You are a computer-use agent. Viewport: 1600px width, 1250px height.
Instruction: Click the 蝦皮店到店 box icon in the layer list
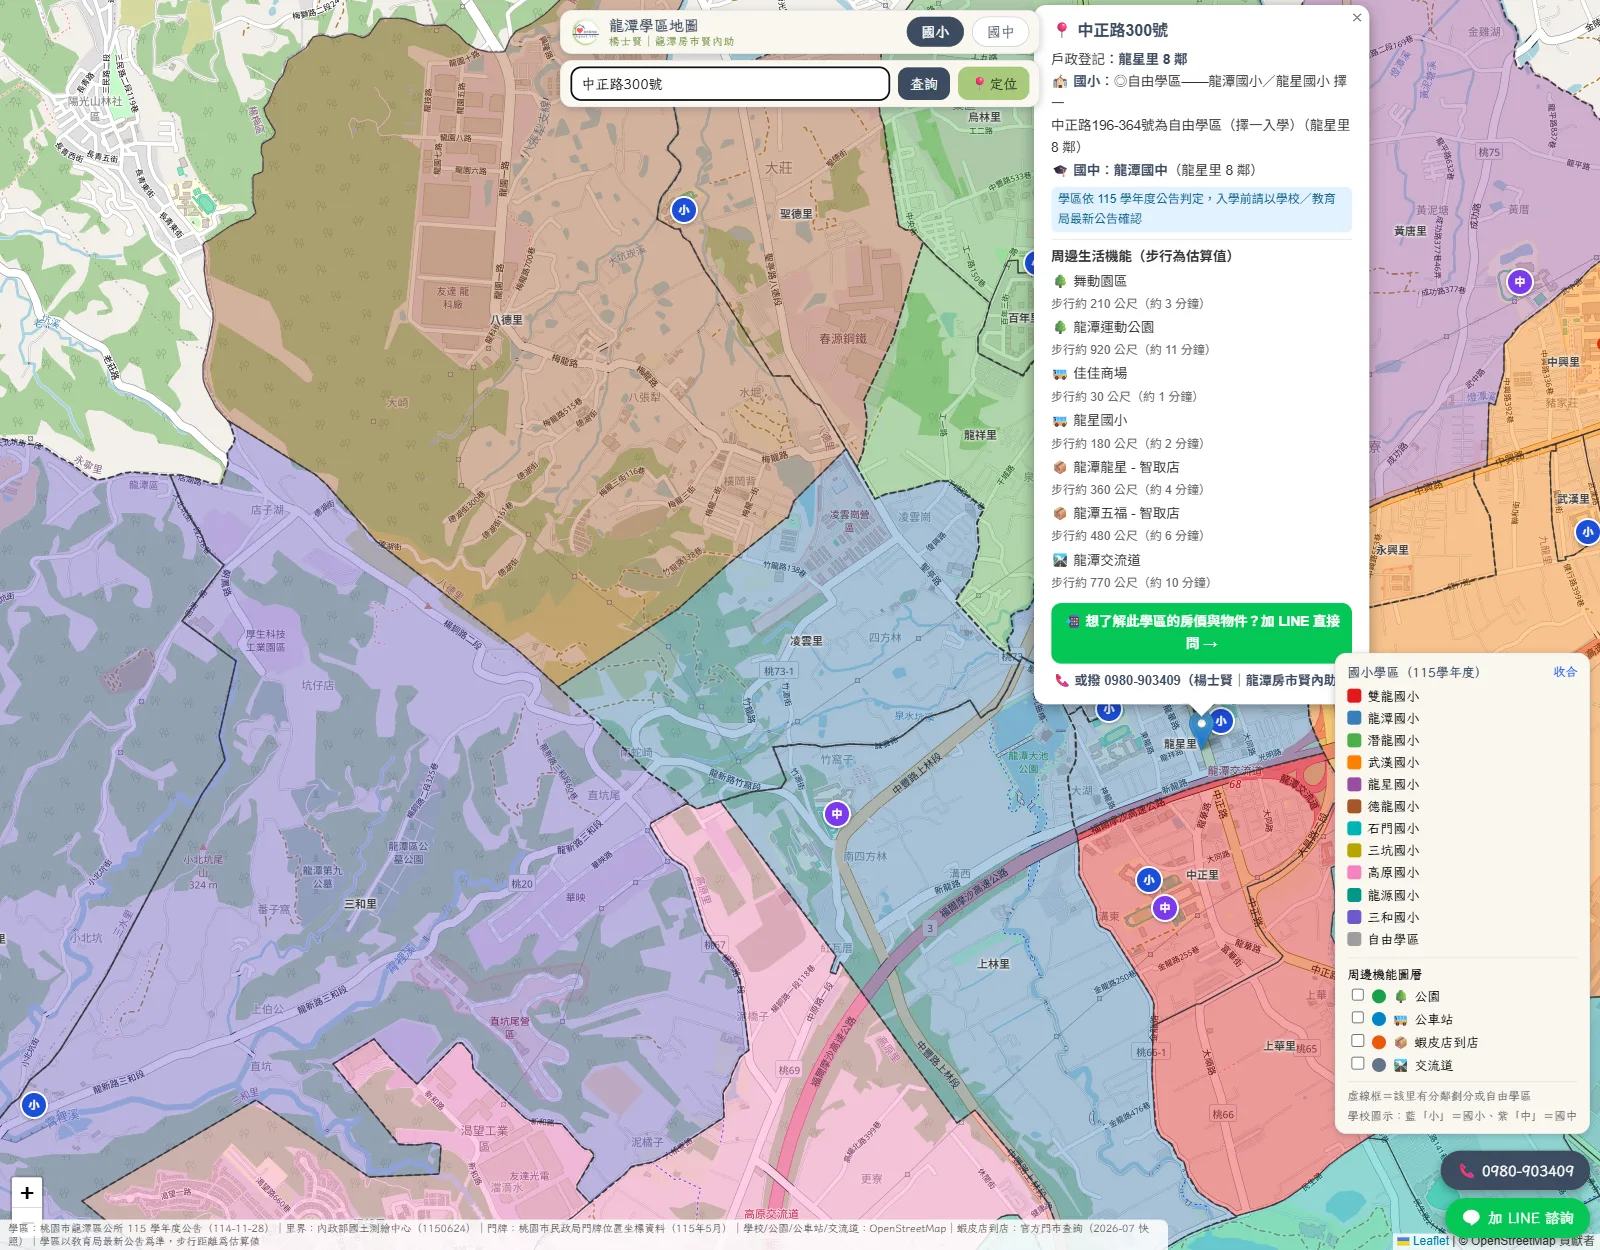(x=1401, y=1042)
